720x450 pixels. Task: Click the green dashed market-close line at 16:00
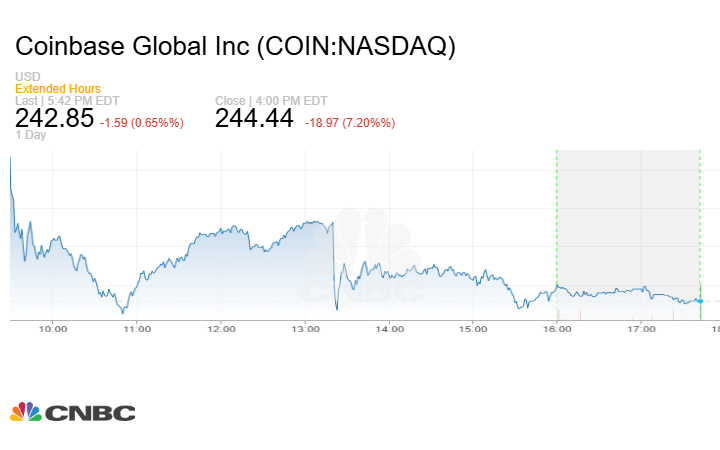click(x=556, y=220)
